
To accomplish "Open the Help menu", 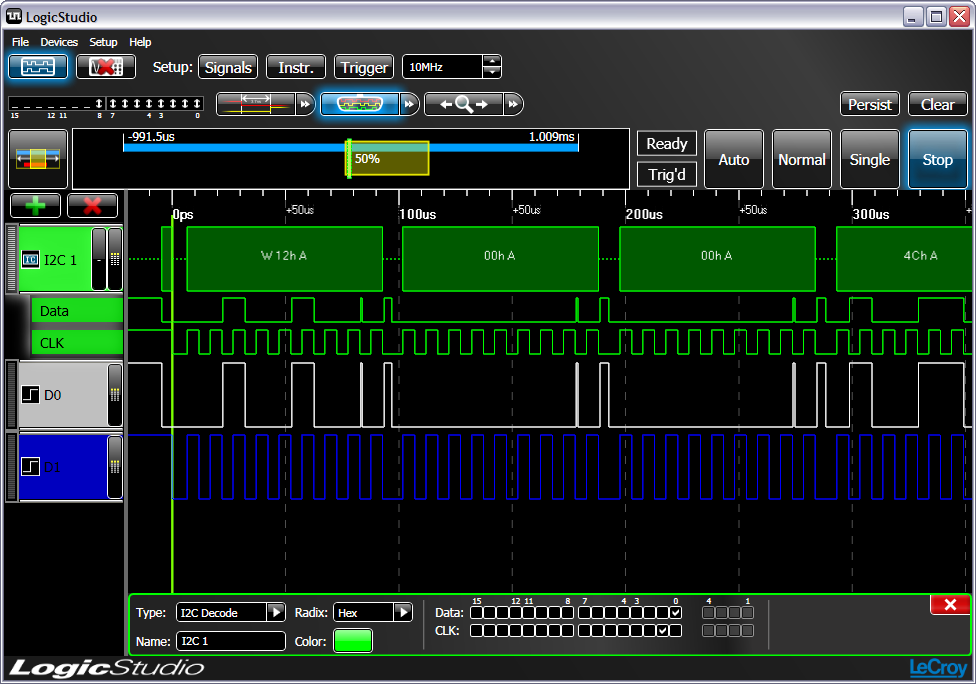I will 140,42.
